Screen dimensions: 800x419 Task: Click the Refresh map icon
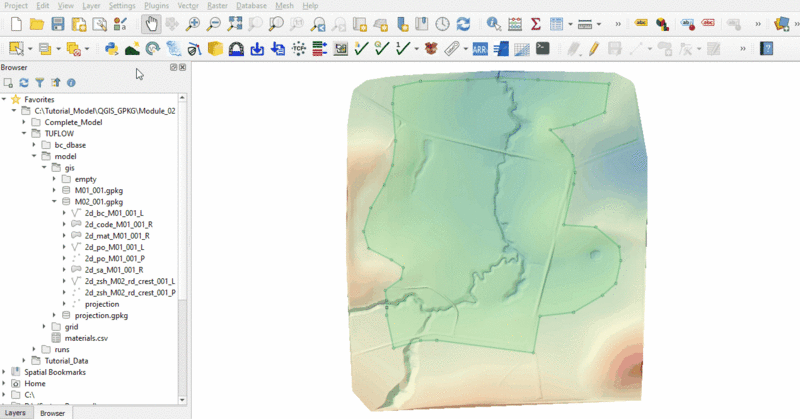[463, 23]
